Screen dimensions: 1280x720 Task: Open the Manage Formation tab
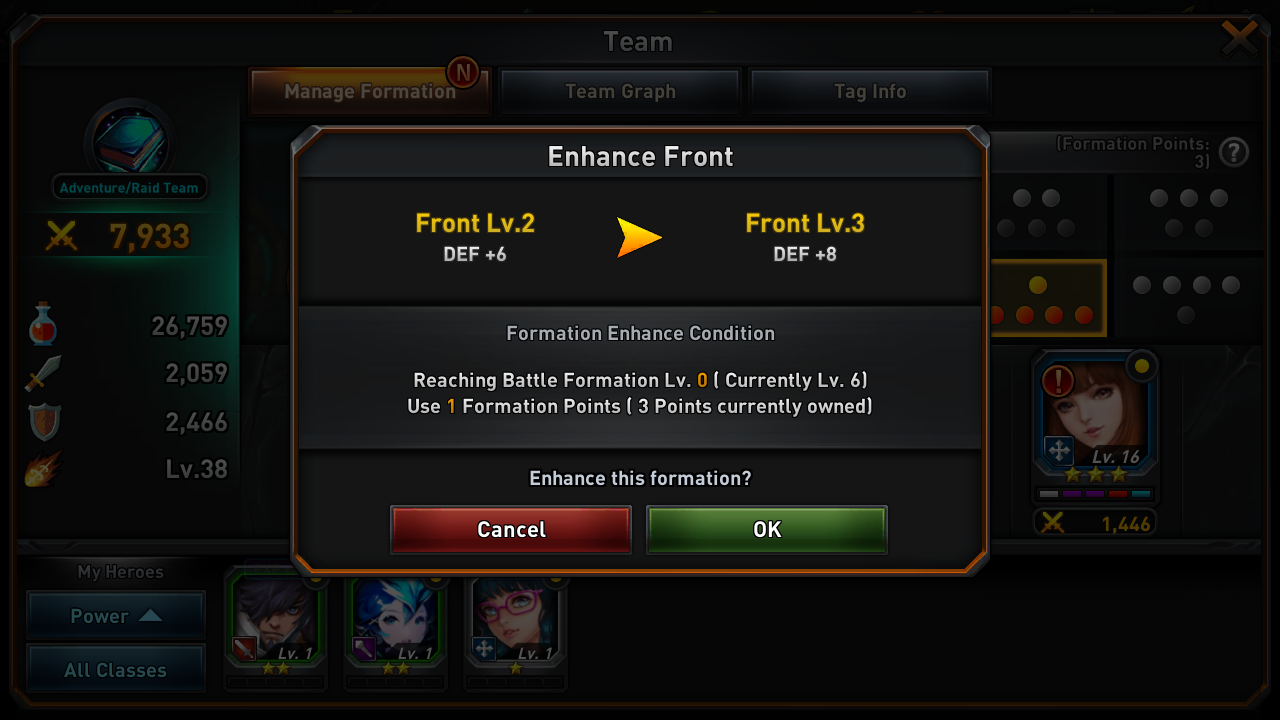tap(370, 91)
